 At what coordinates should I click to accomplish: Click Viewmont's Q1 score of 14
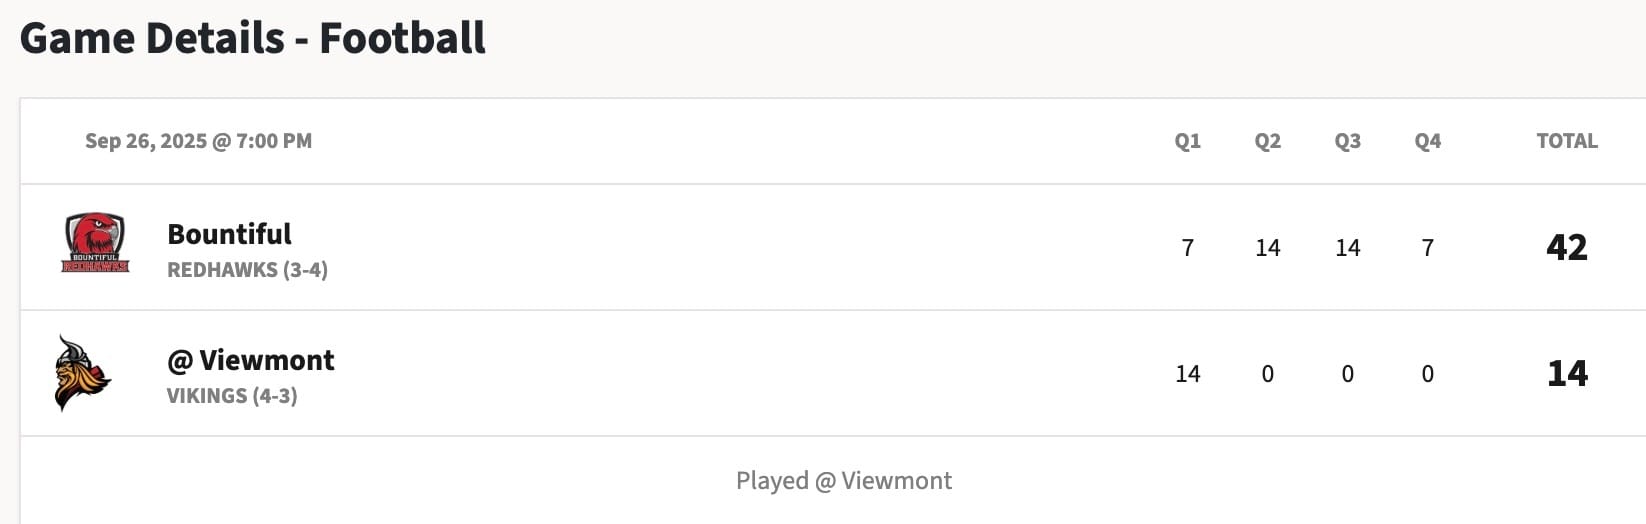pyautogui.click(x=1188, y=374)
